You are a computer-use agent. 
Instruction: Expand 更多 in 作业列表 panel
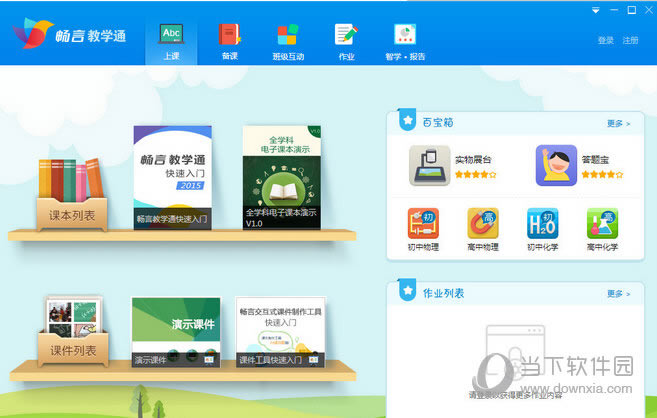point(618,294)
